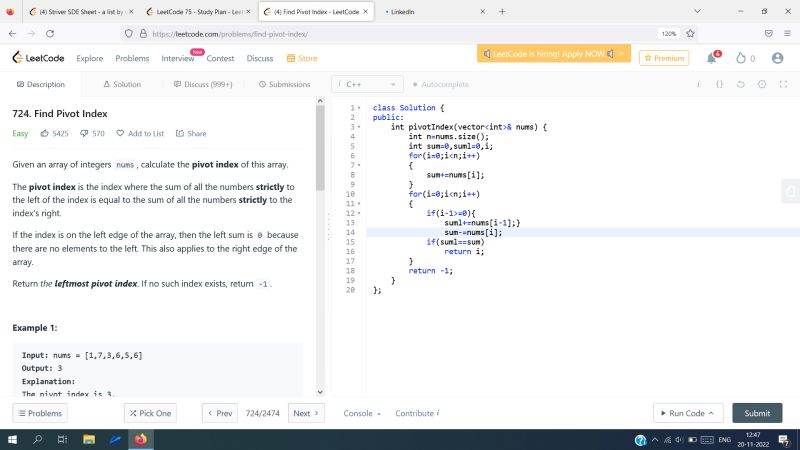
Task: Save to Pocket icon
Action: click(x=768, y=34)
